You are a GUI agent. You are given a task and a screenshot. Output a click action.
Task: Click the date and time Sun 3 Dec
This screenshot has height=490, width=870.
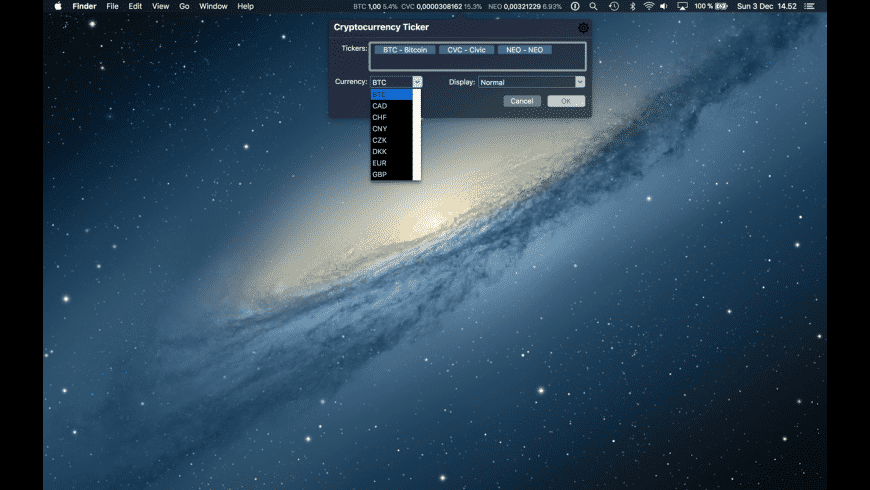[767, 6]
